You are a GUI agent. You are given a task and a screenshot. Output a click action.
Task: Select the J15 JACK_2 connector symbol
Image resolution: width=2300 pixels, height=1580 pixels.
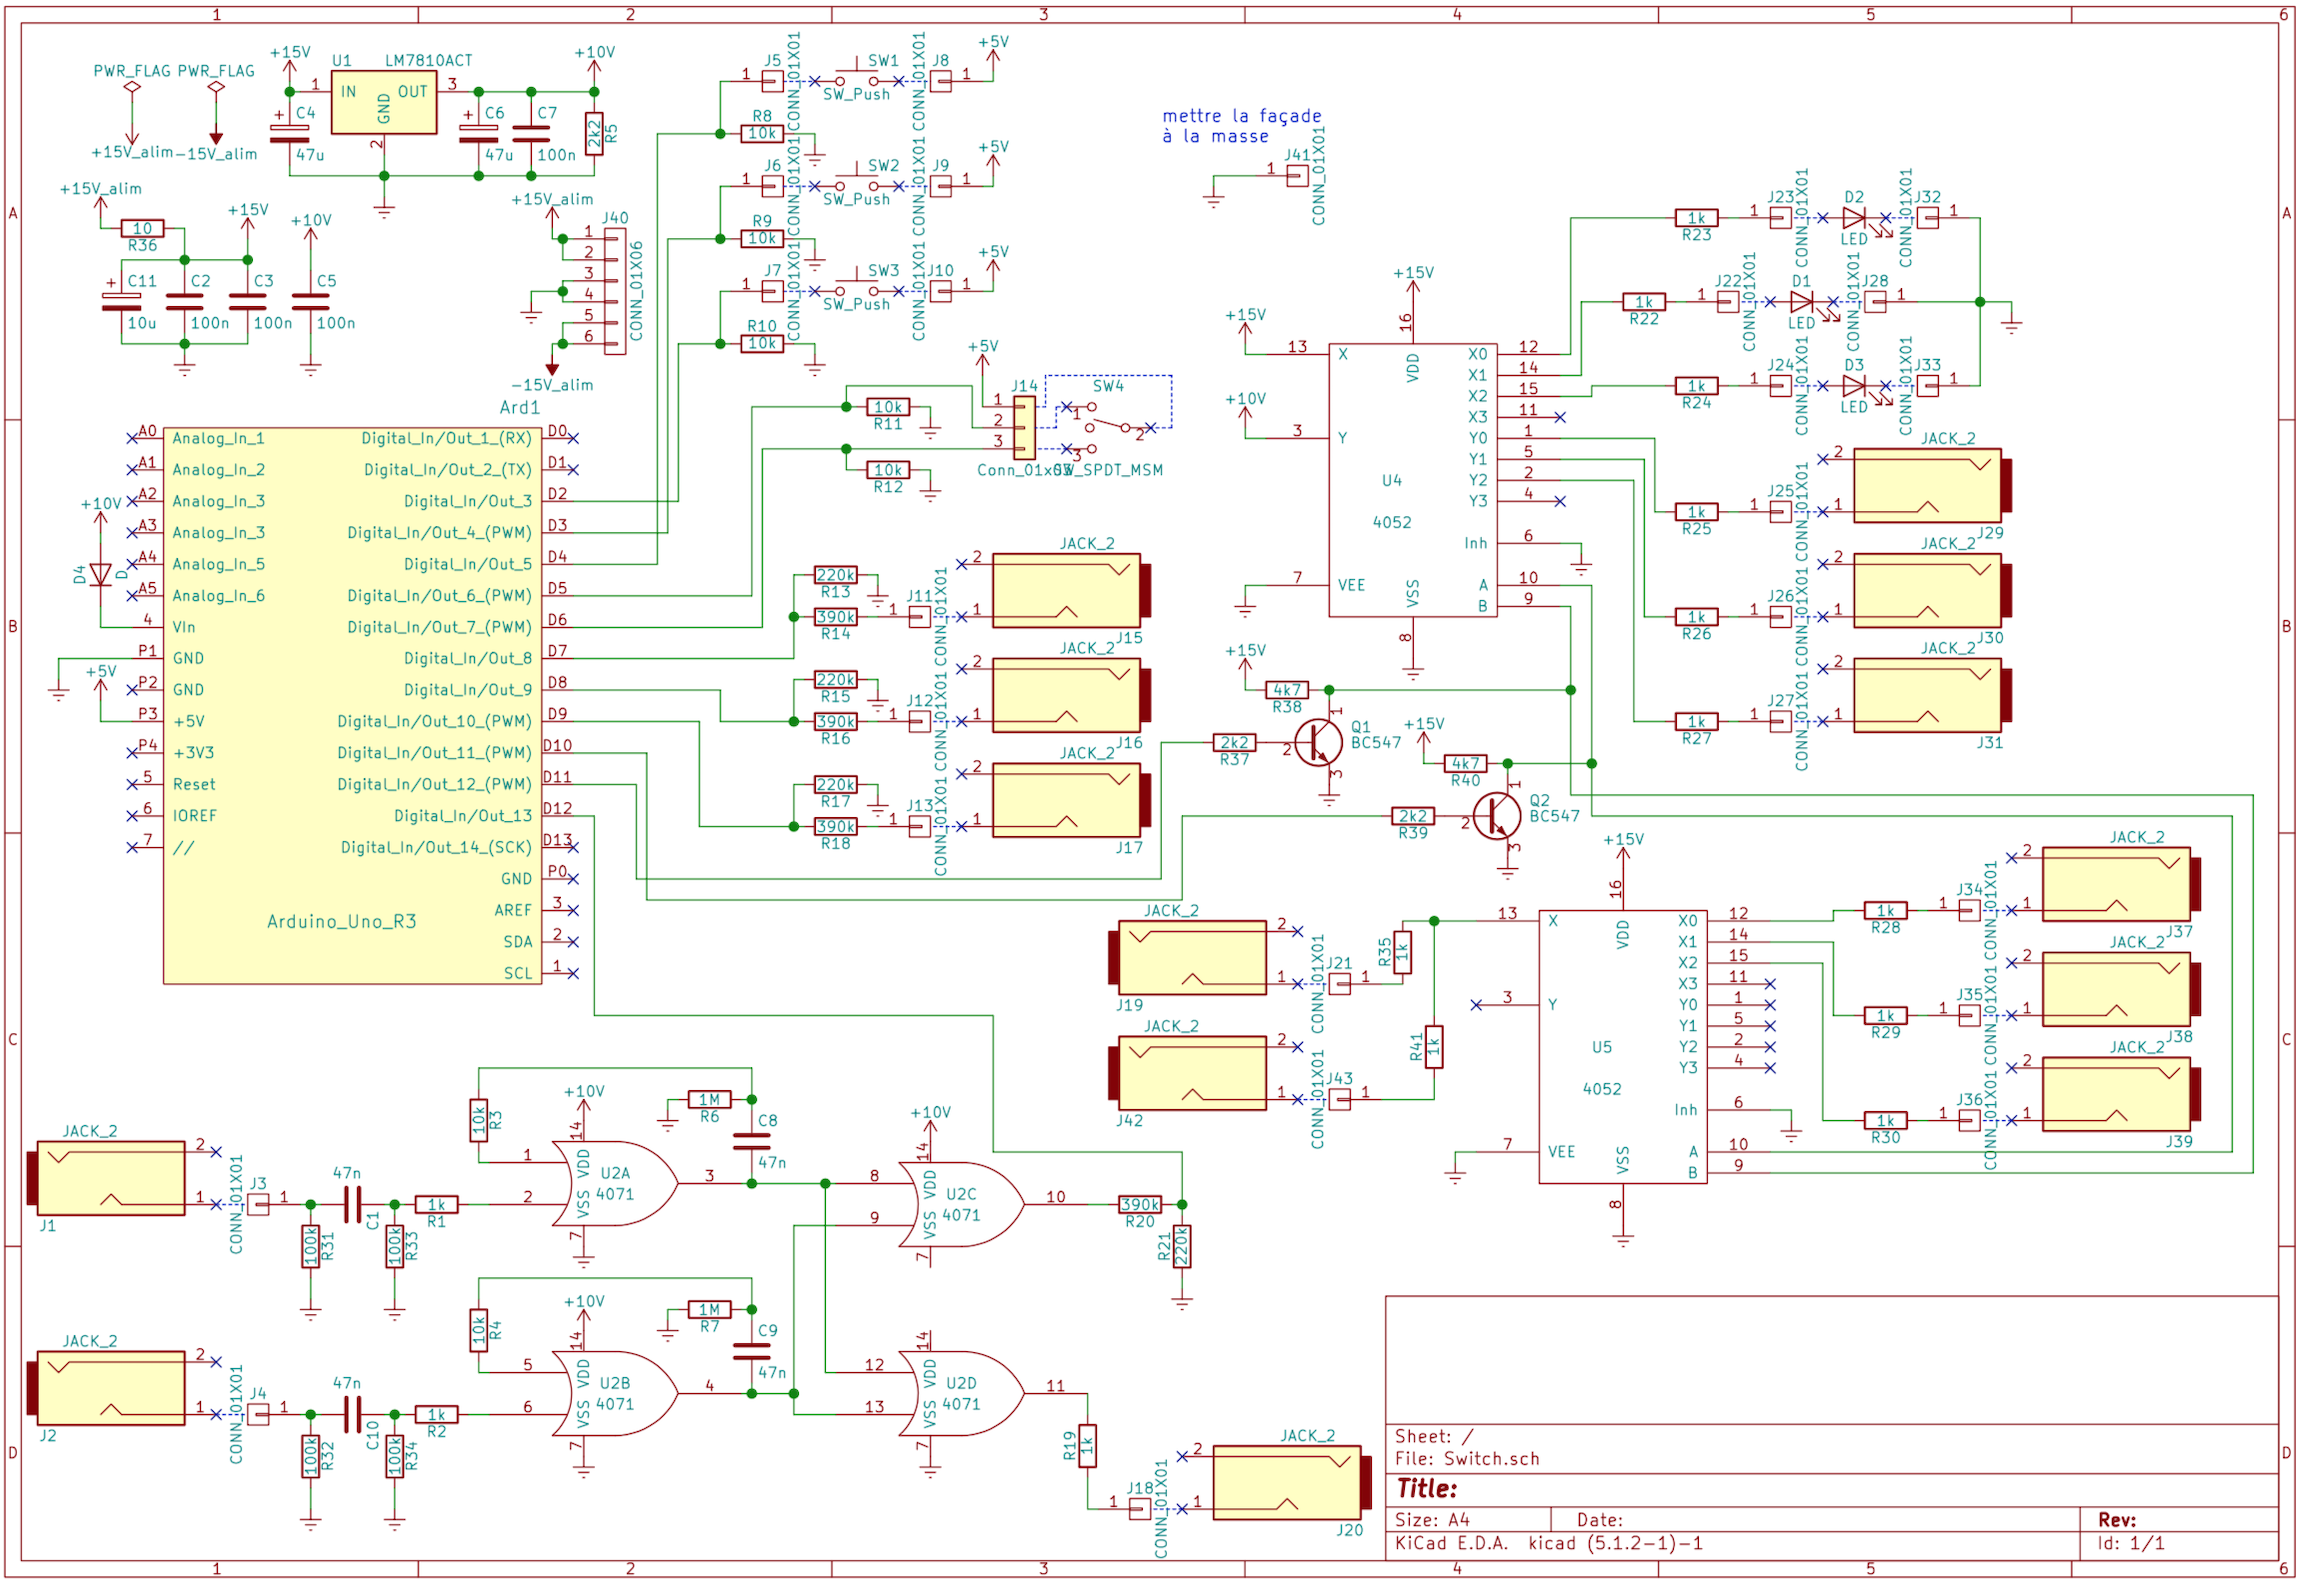[x=1066, y=591]
